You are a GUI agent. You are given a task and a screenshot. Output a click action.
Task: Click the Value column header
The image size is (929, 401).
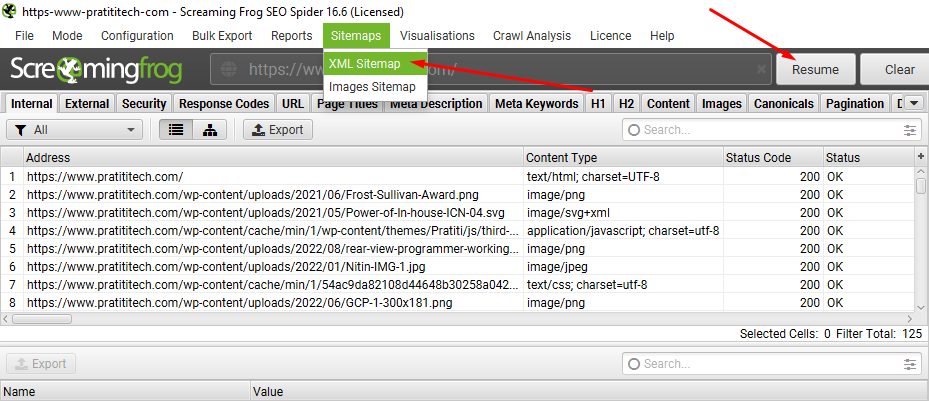(589, 392)
